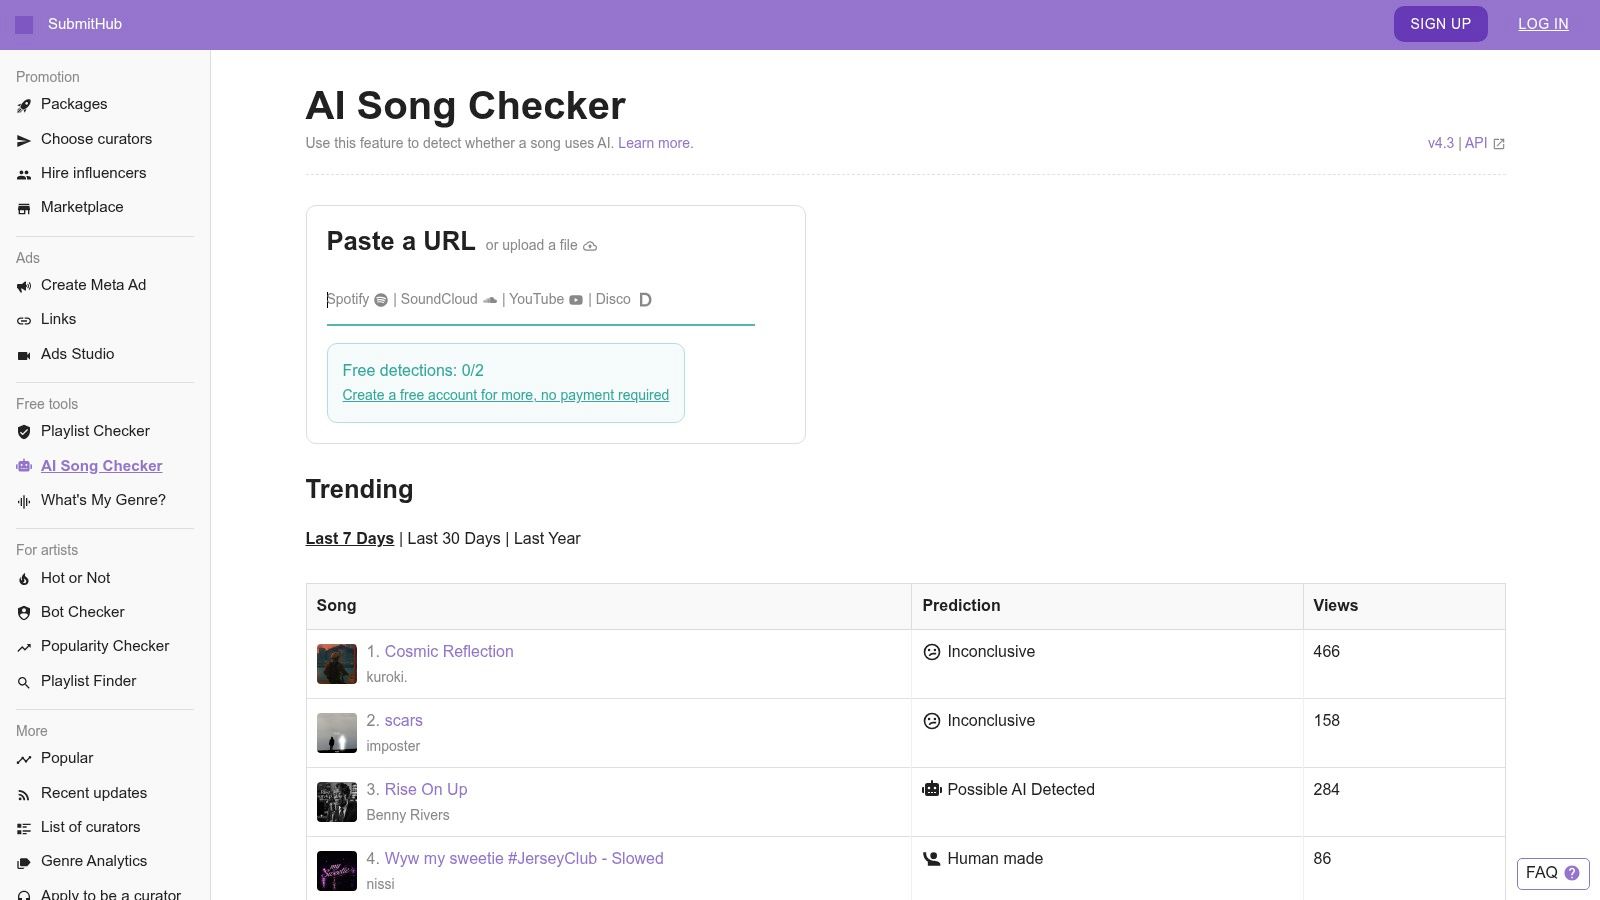This screenshot has width=1600, height=900.
Task: Open Recent updates in sidebar
Action: pos(94,793)
